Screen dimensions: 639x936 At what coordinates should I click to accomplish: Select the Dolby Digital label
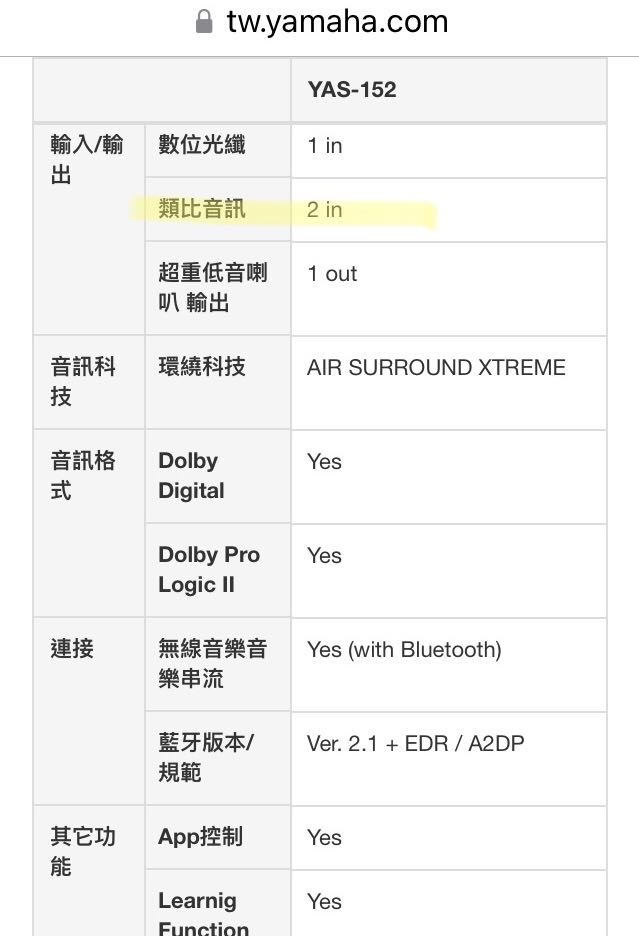coord(191,476)
